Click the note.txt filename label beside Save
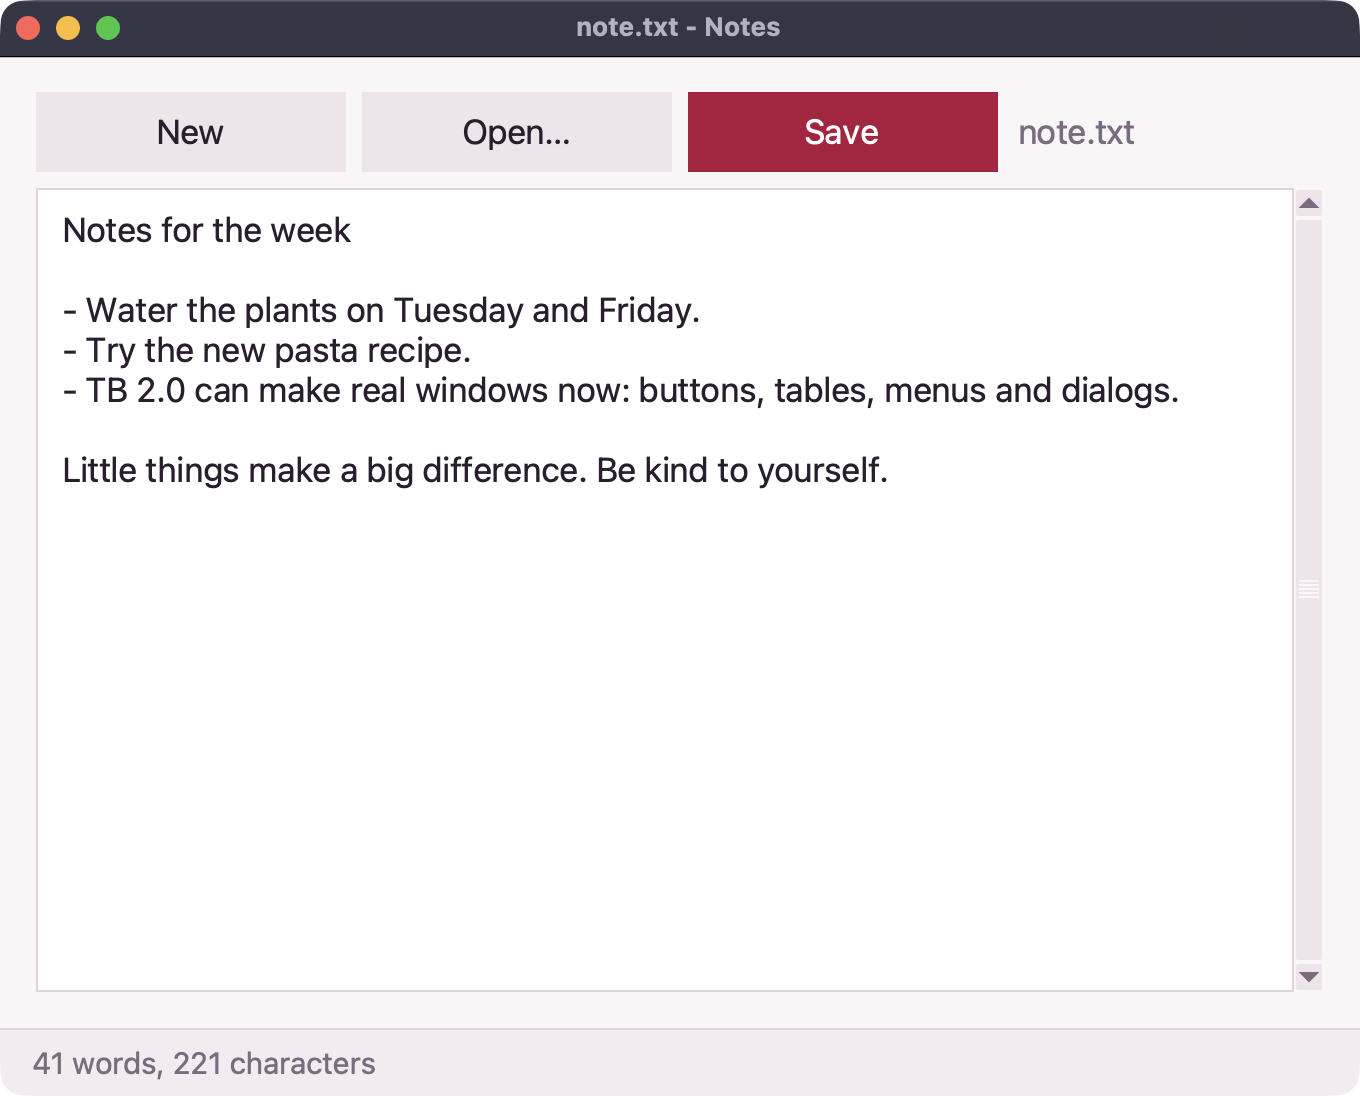The width and height of the screenshot is (1360, 1096). pos(1076,132)
